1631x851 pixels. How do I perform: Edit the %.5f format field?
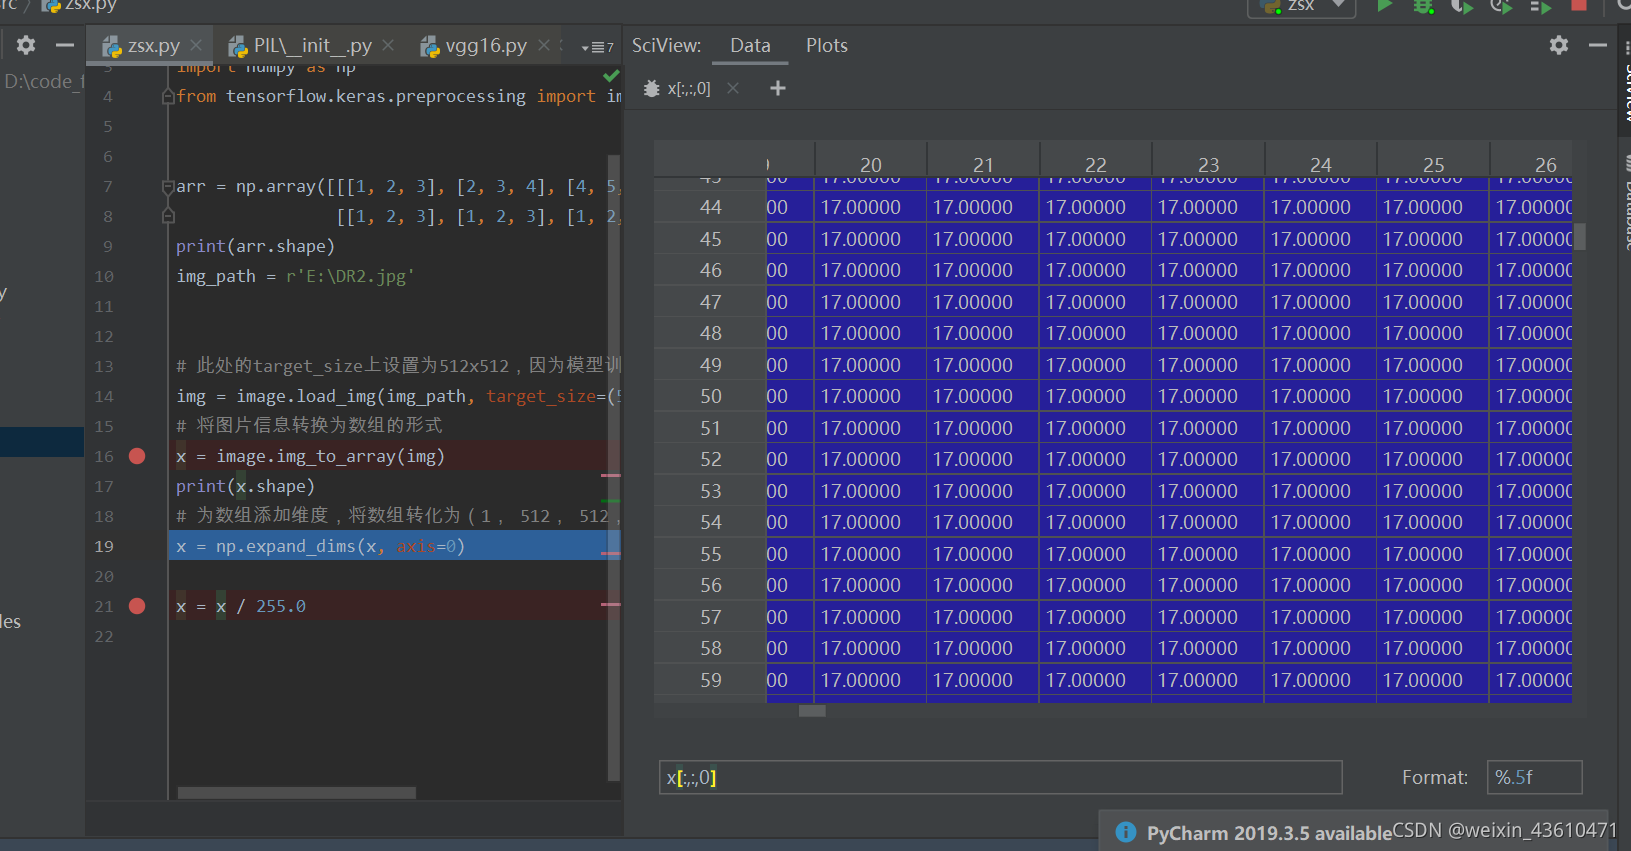tap(1534, 777)
